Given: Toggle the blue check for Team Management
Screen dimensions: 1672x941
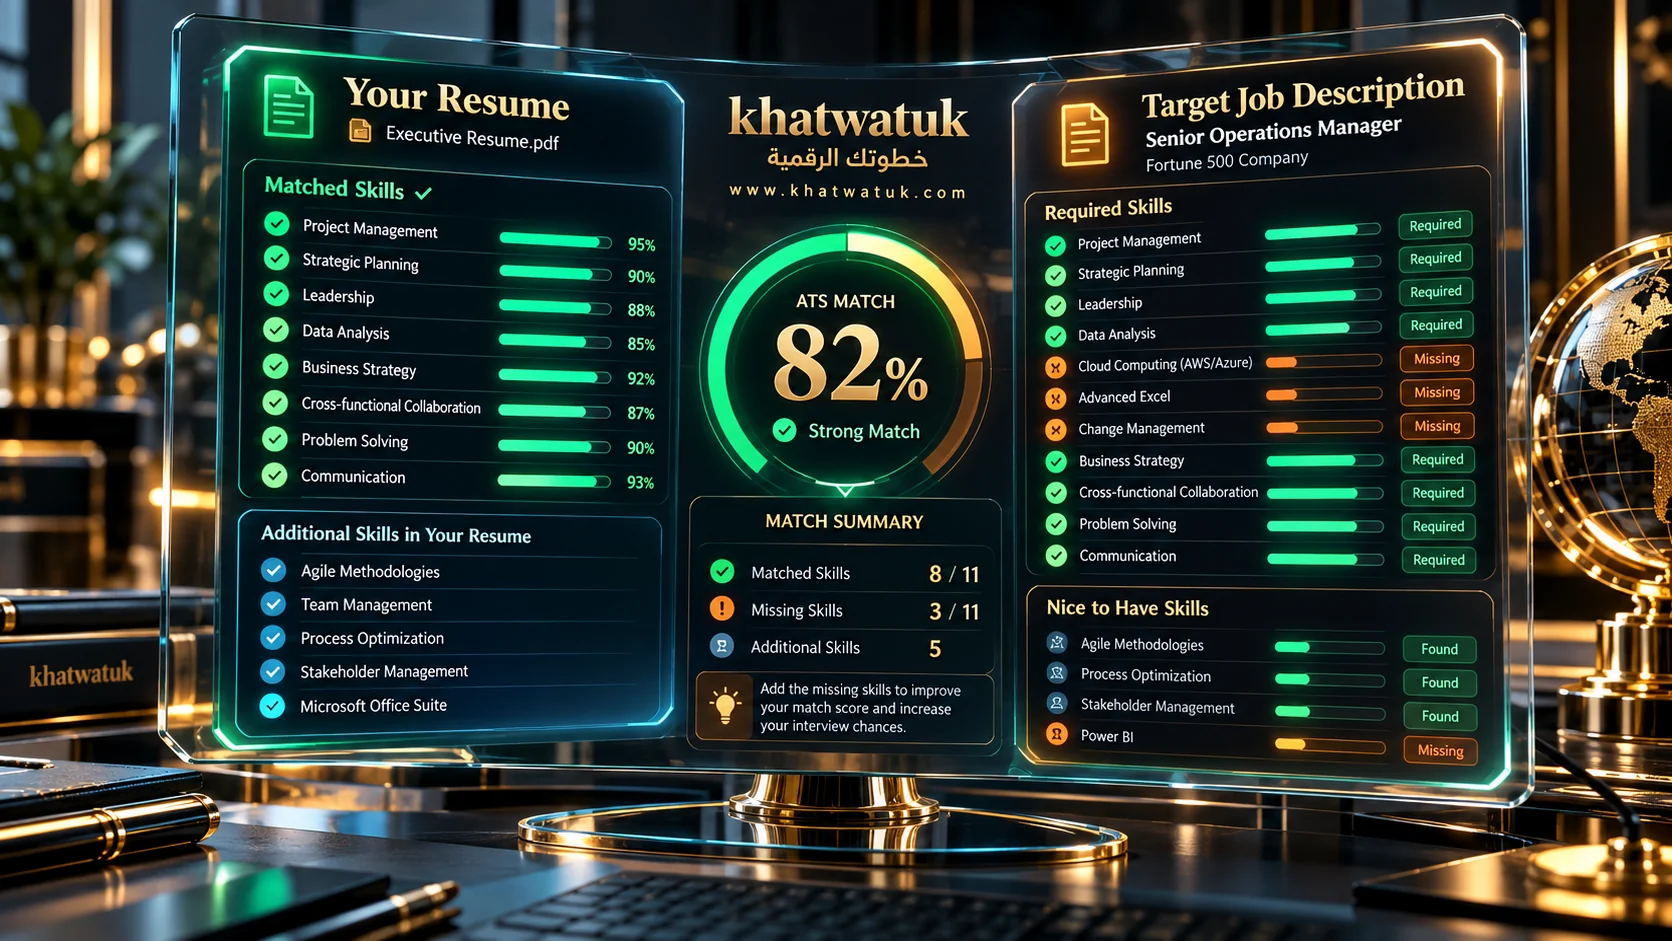Looking at the screenshot, I should pos(273,604).
